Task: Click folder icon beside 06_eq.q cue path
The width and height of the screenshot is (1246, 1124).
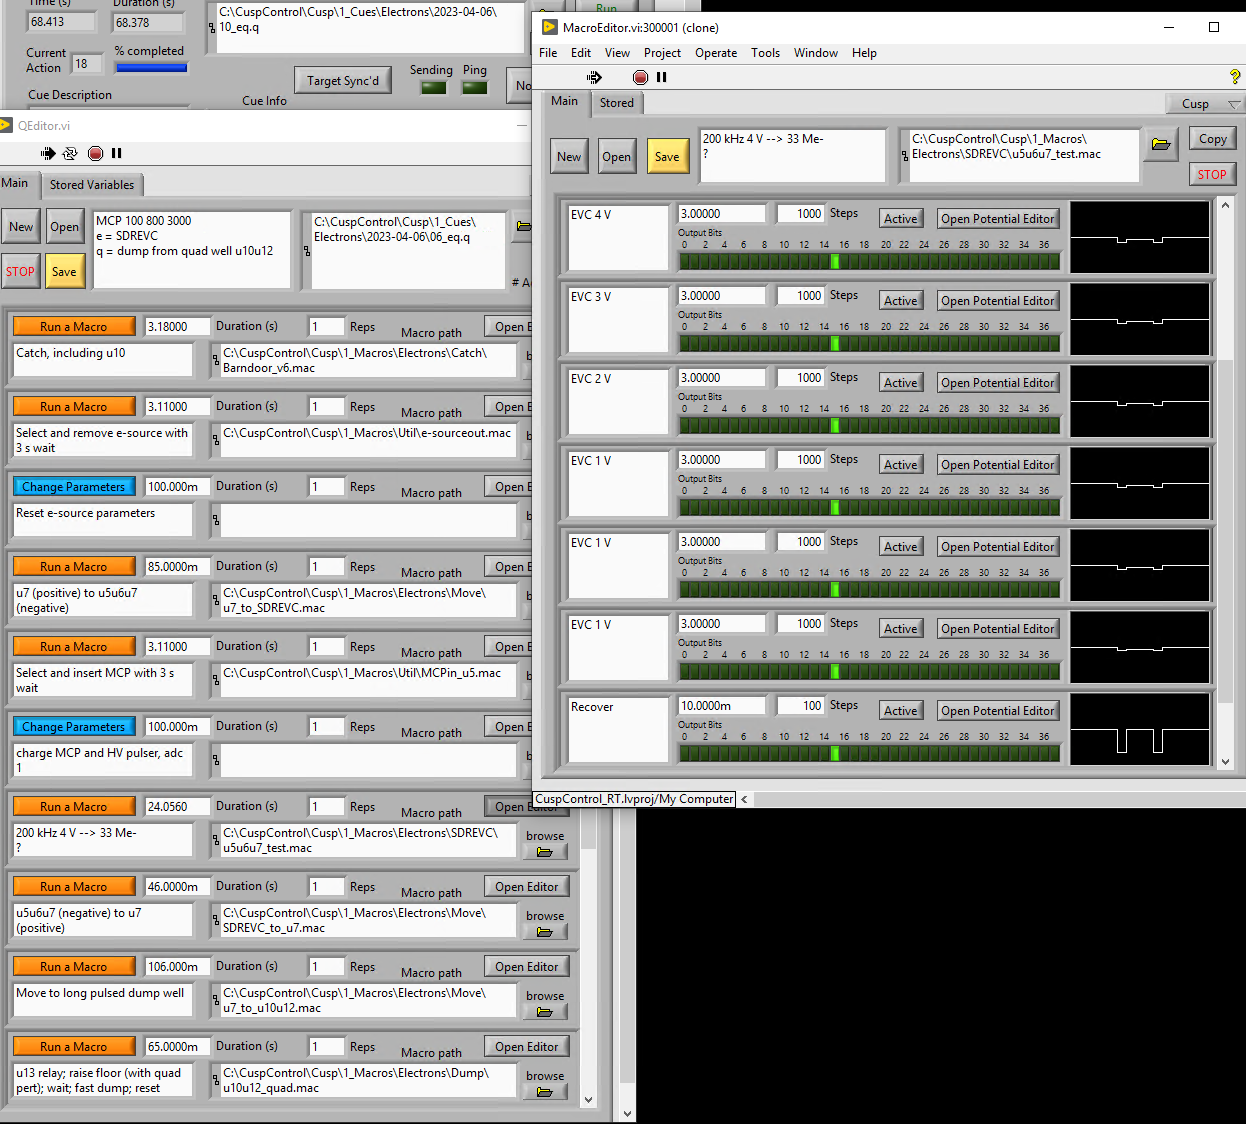Action: pos(523,226)
